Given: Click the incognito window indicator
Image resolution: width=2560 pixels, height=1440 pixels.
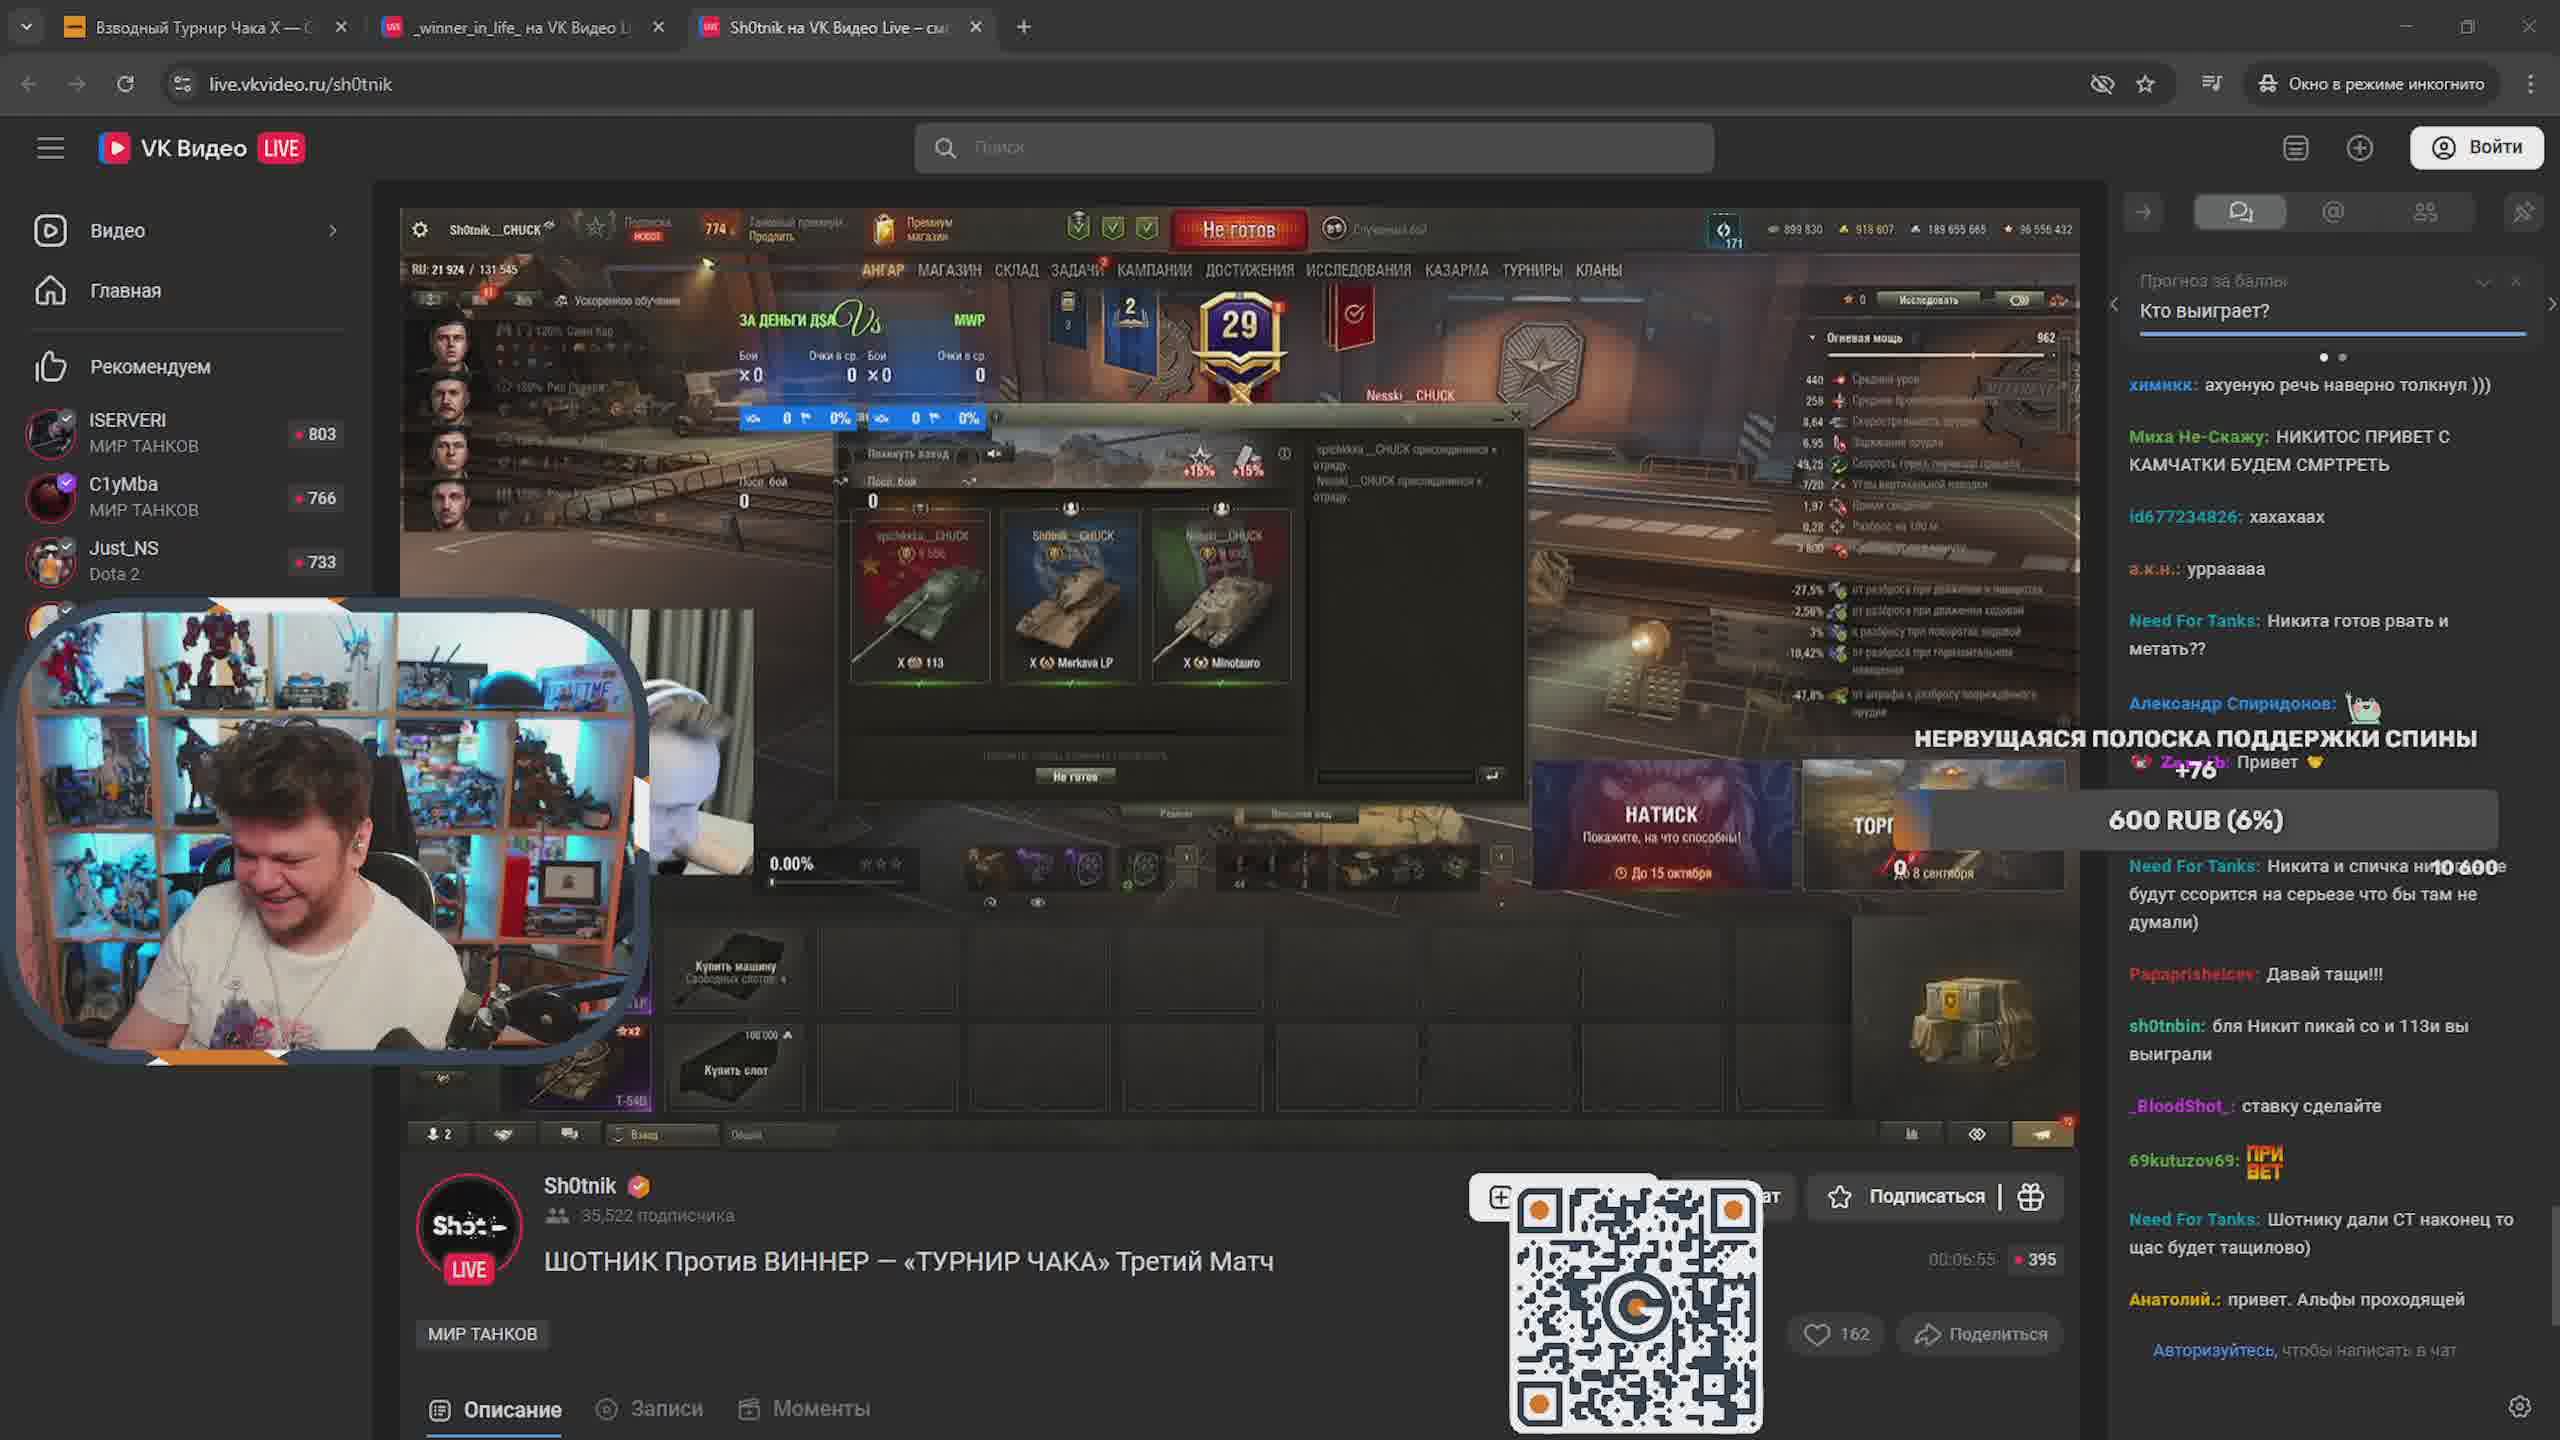Looking at the screenshot, I should pos(2372,84).
